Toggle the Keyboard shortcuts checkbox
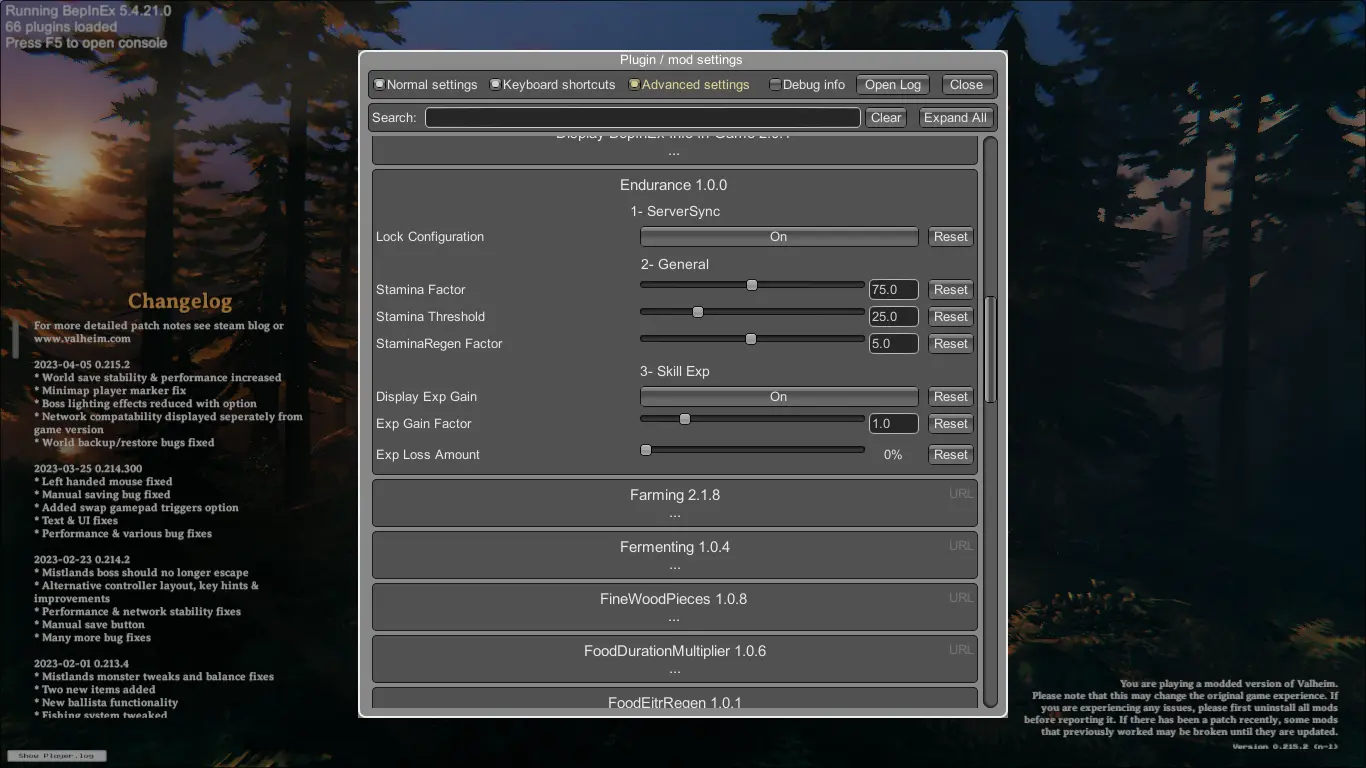 pos(495,85)
